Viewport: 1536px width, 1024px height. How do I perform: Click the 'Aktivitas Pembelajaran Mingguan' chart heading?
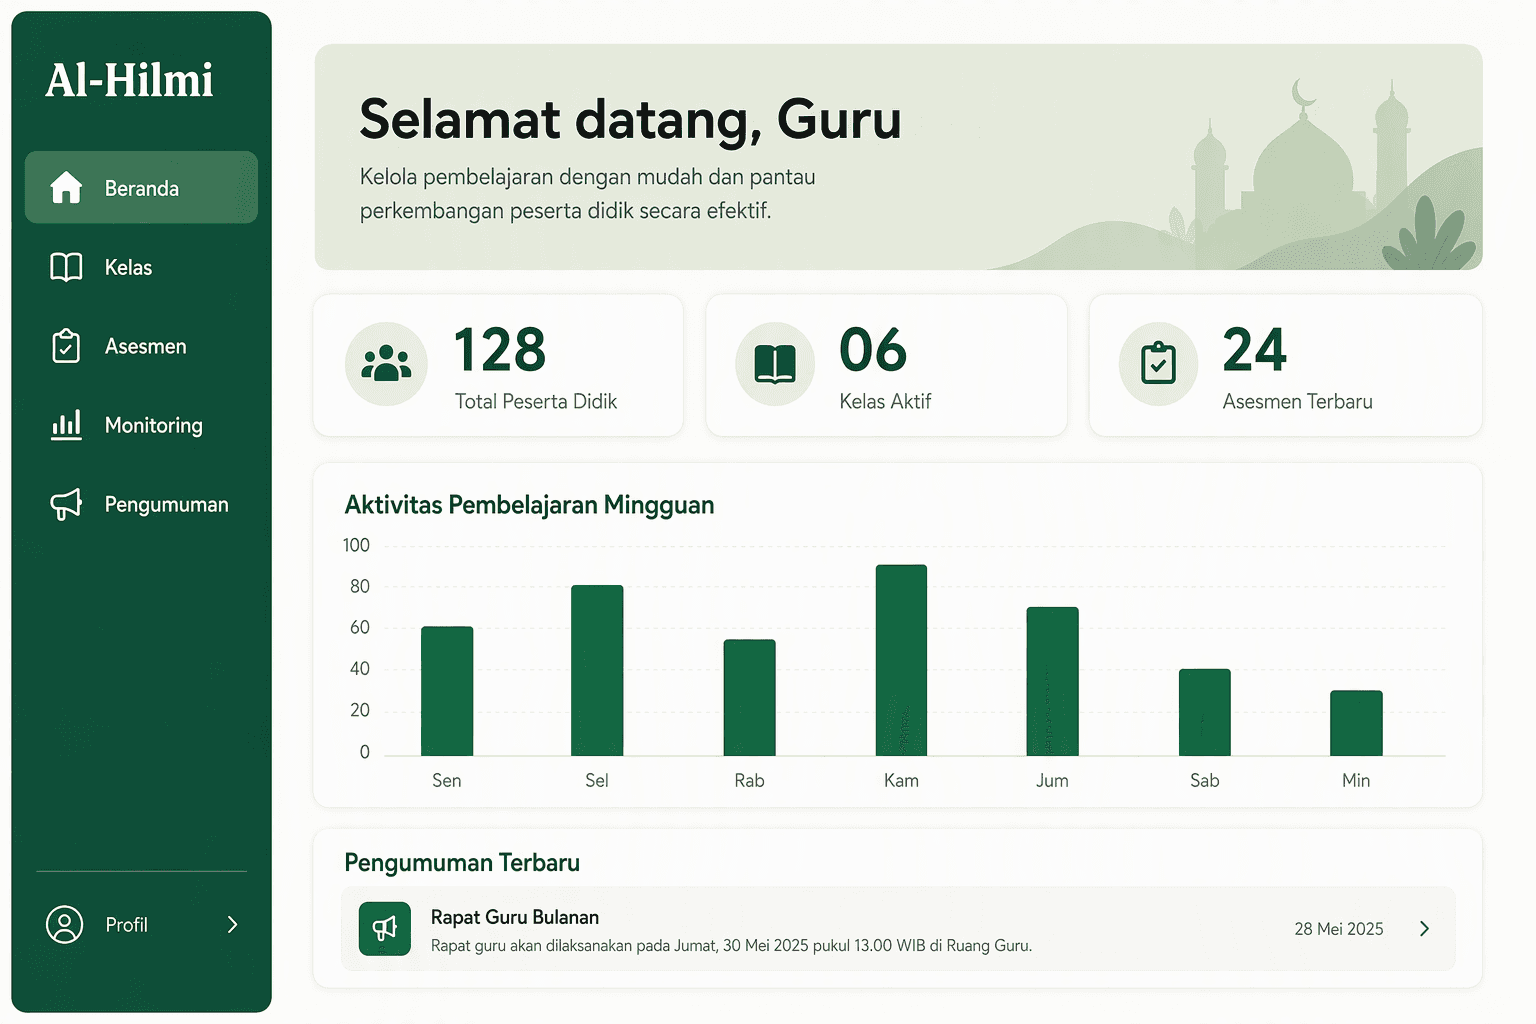tap(529, 505)
